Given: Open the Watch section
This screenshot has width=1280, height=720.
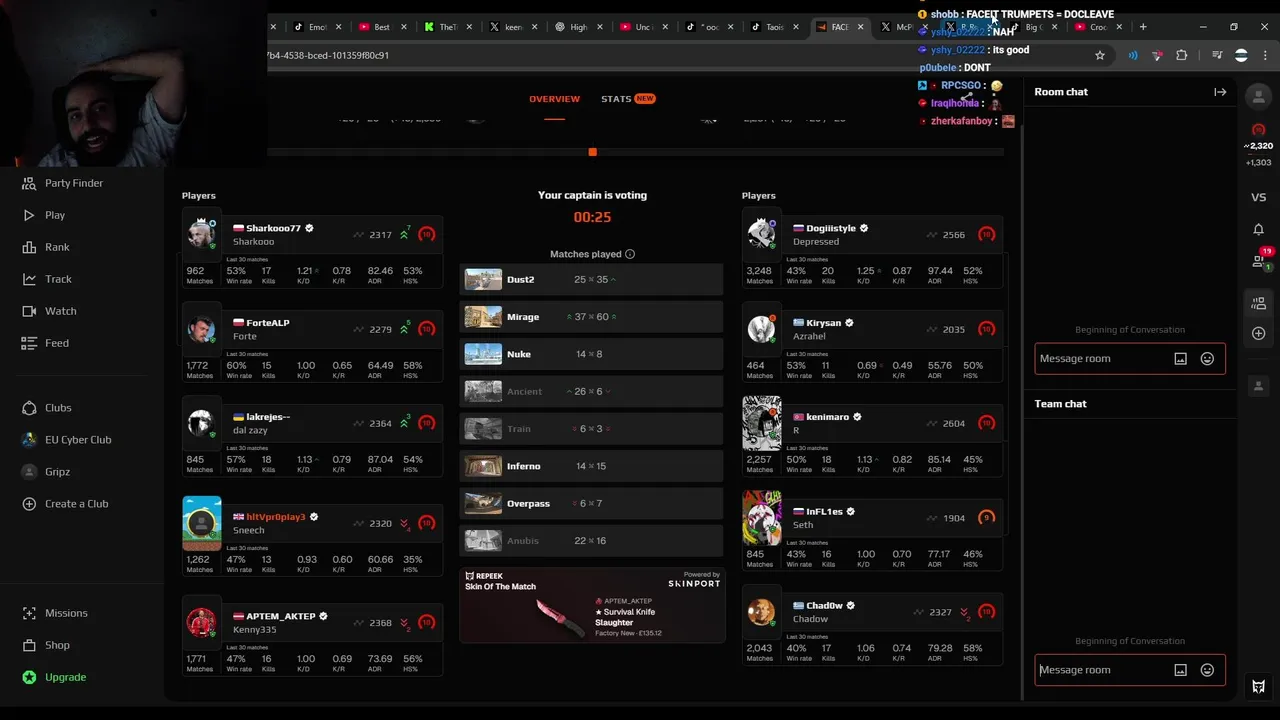Looking at the screenshot, I should click(60, 311).
